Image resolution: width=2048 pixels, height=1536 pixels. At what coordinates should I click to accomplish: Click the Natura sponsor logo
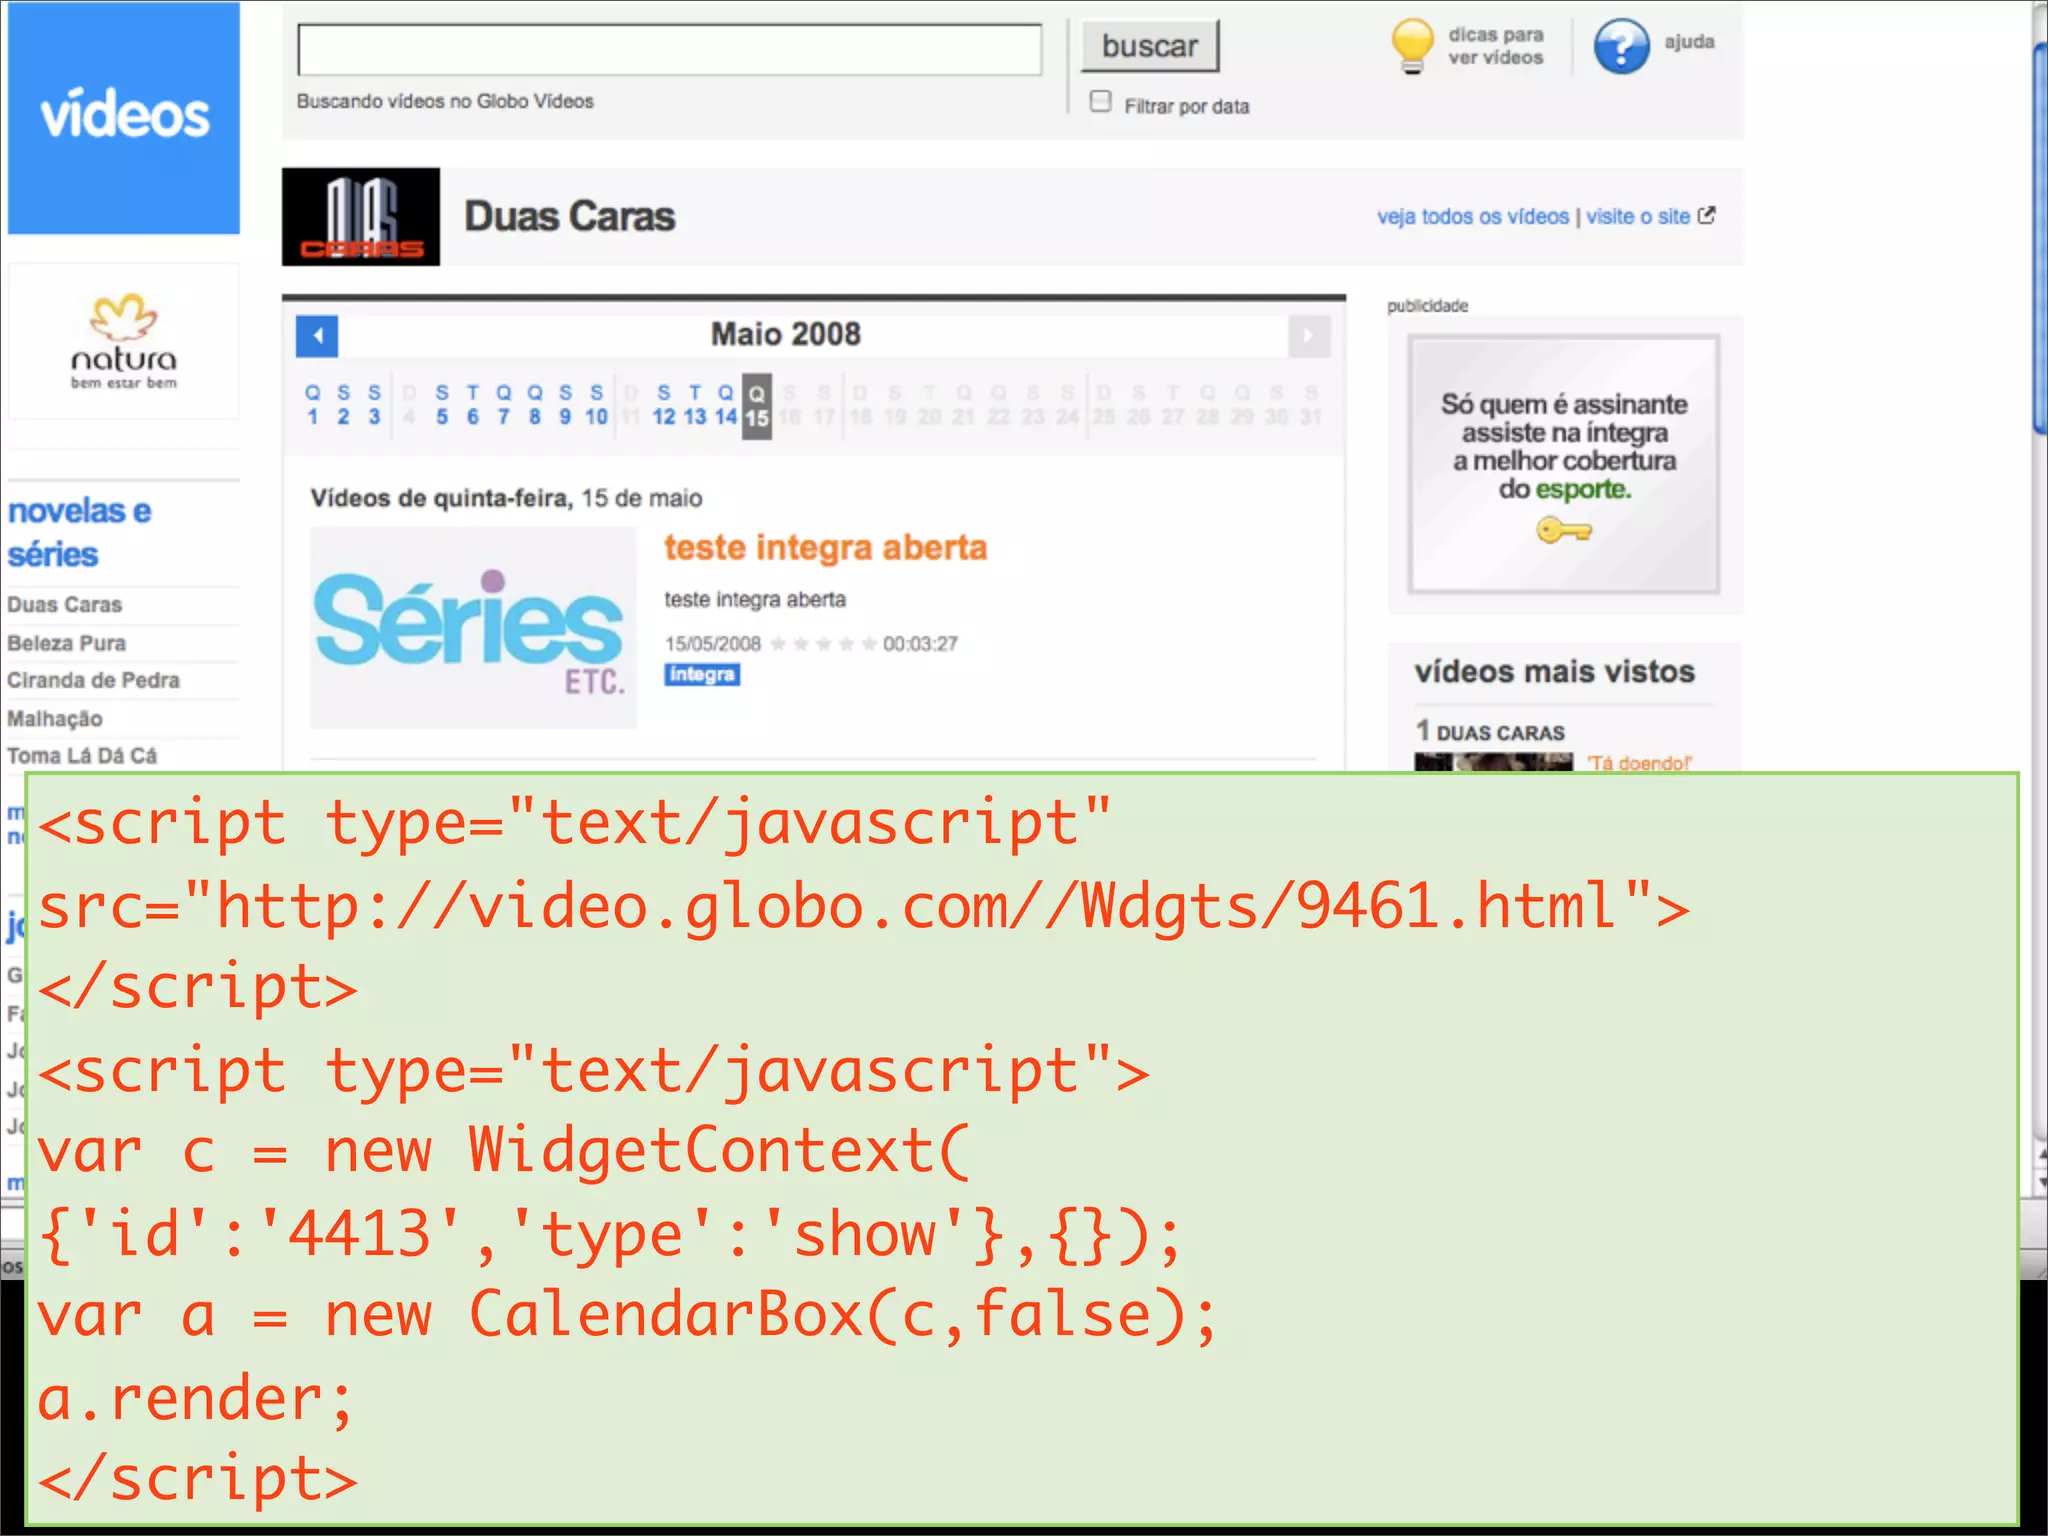pyautogui.click(x=124, y=341)
